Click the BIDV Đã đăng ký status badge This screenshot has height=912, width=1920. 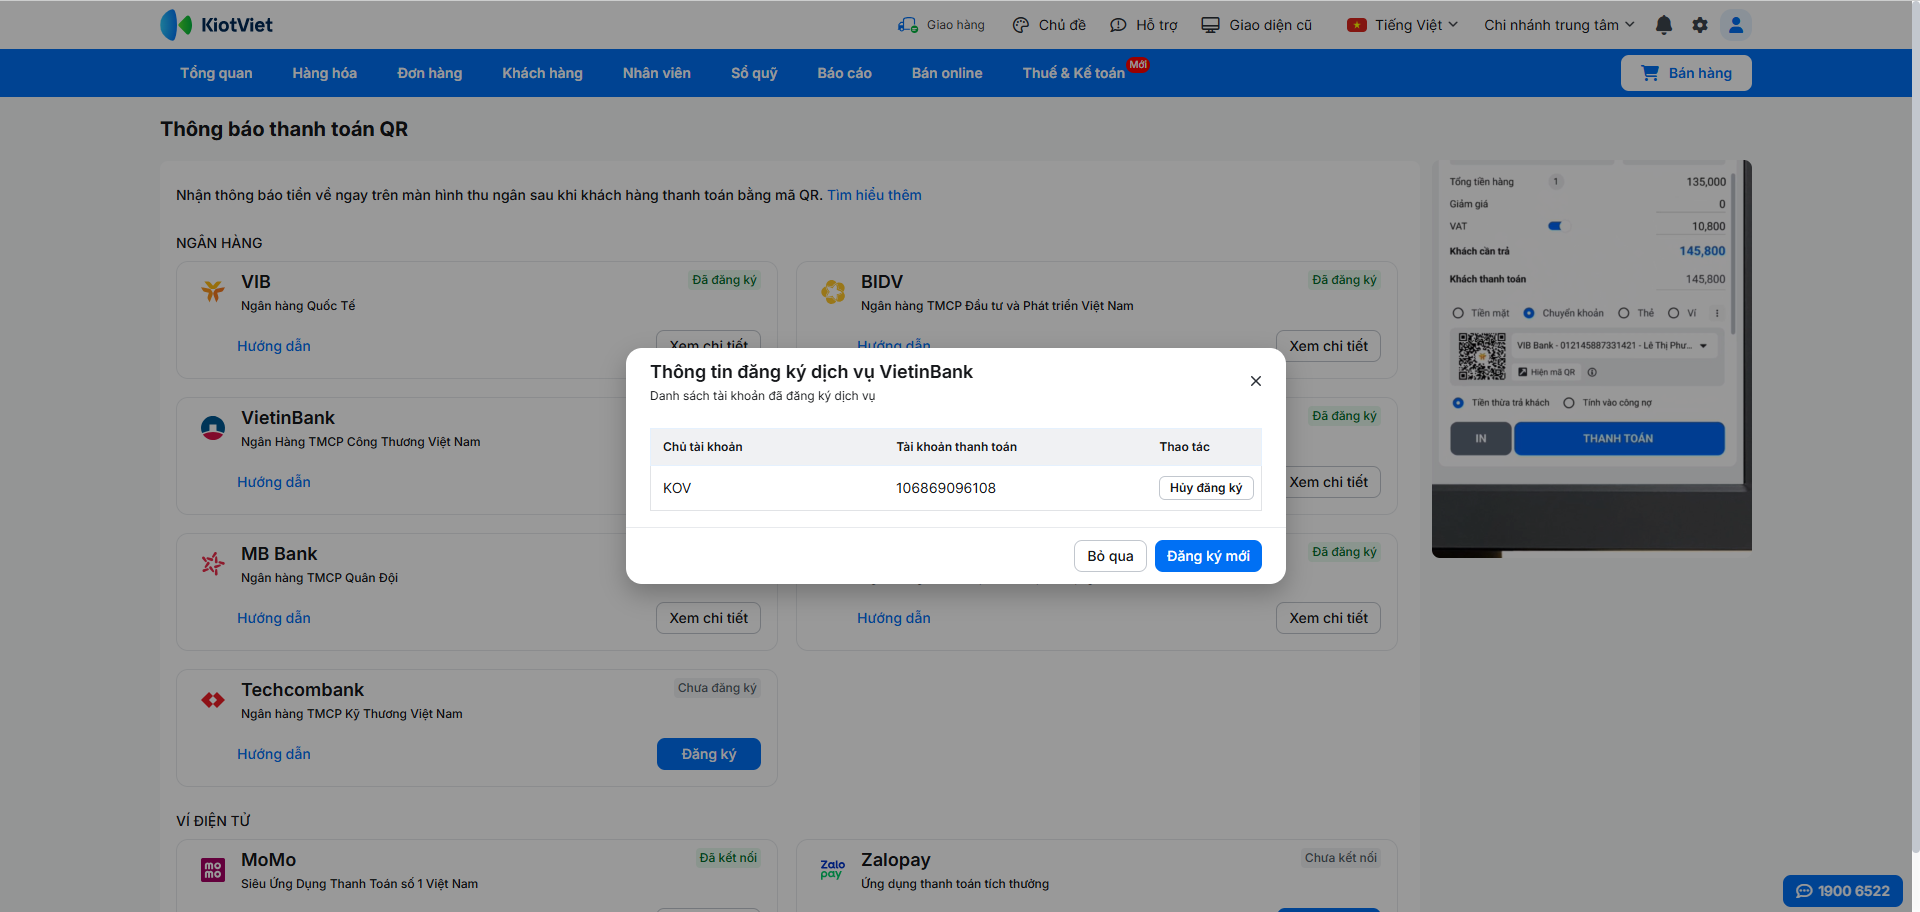coord(1344,280)
